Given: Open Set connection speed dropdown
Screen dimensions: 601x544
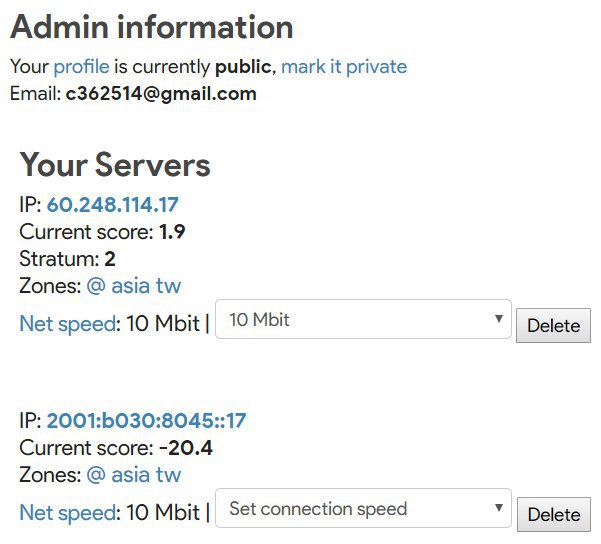Looking at the screenshot, I should pos(363,508).
